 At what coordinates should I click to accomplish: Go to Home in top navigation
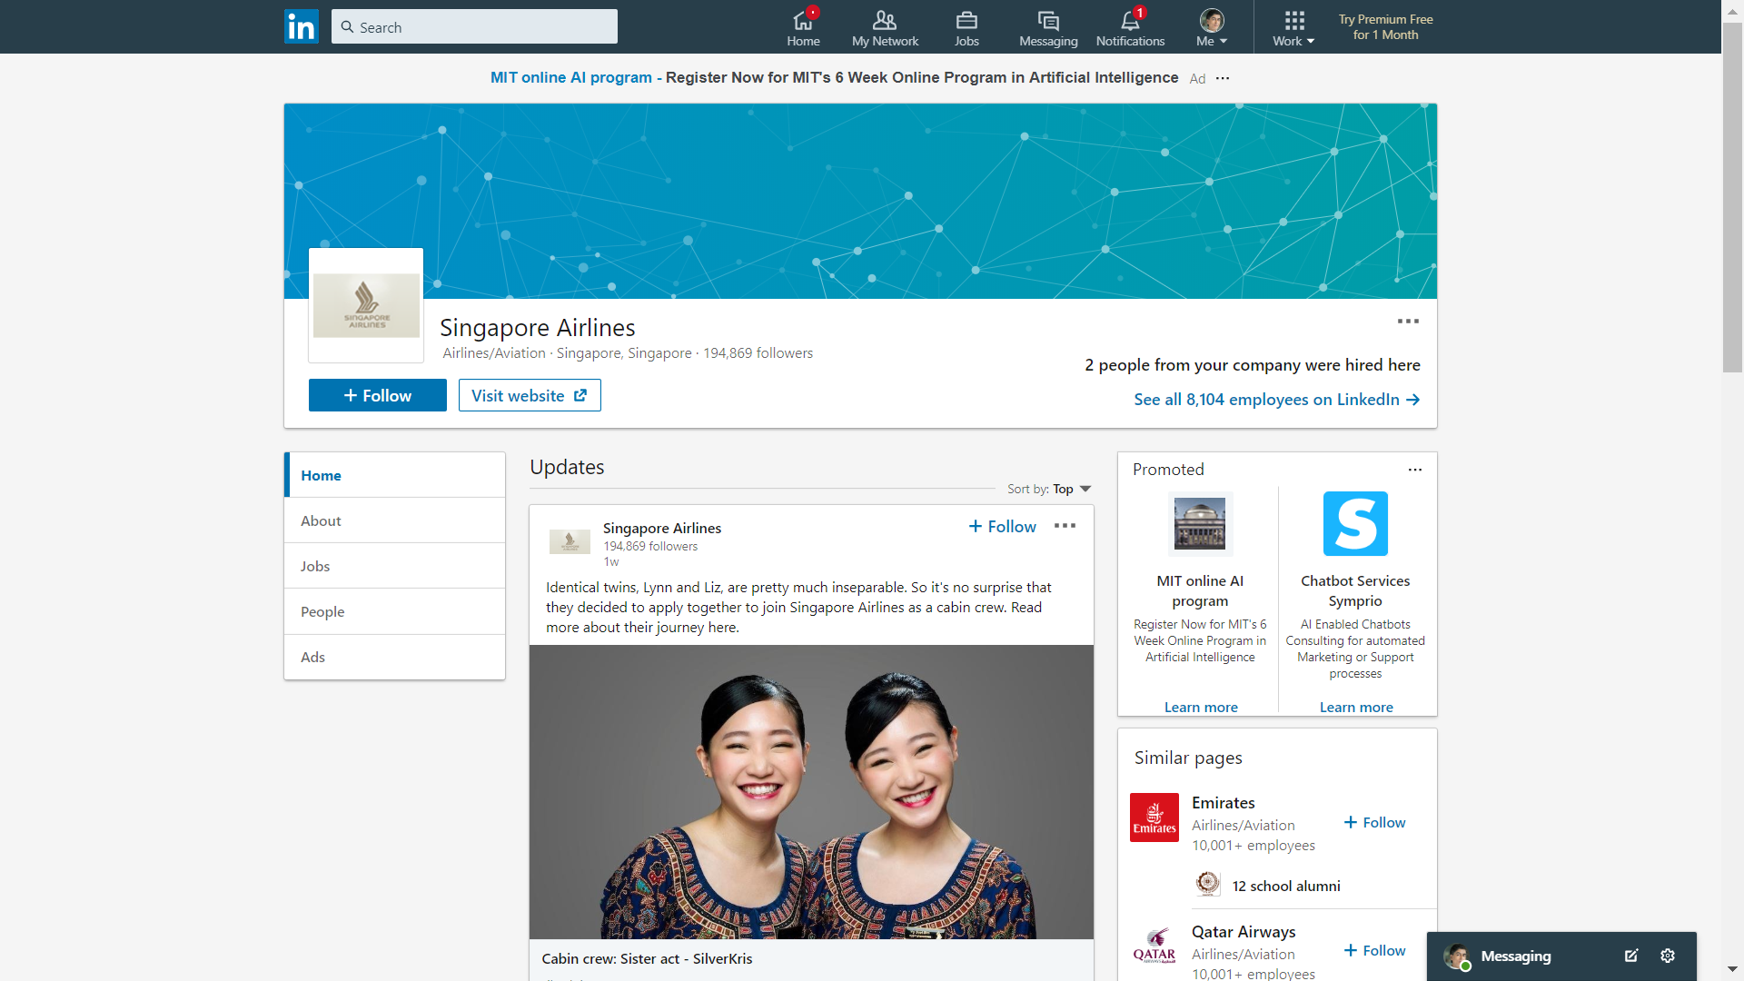(x=803, y=28)
